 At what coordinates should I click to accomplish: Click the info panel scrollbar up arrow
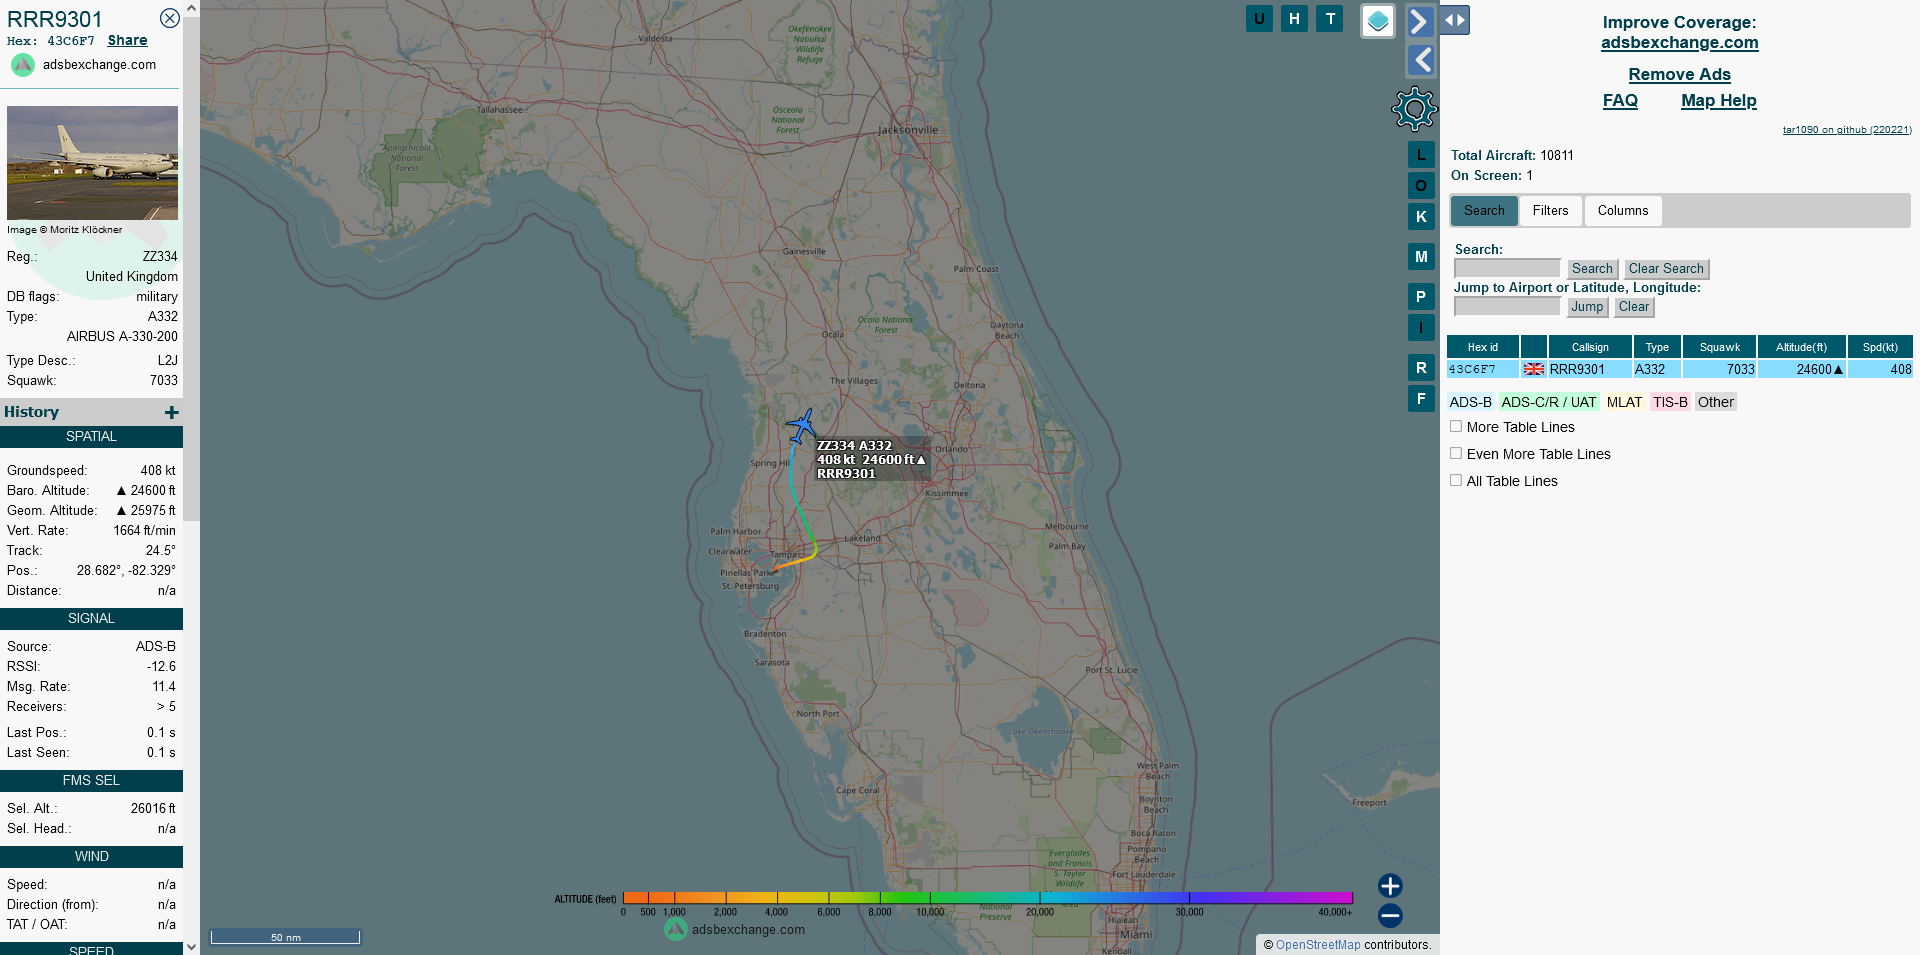[191, 8]
